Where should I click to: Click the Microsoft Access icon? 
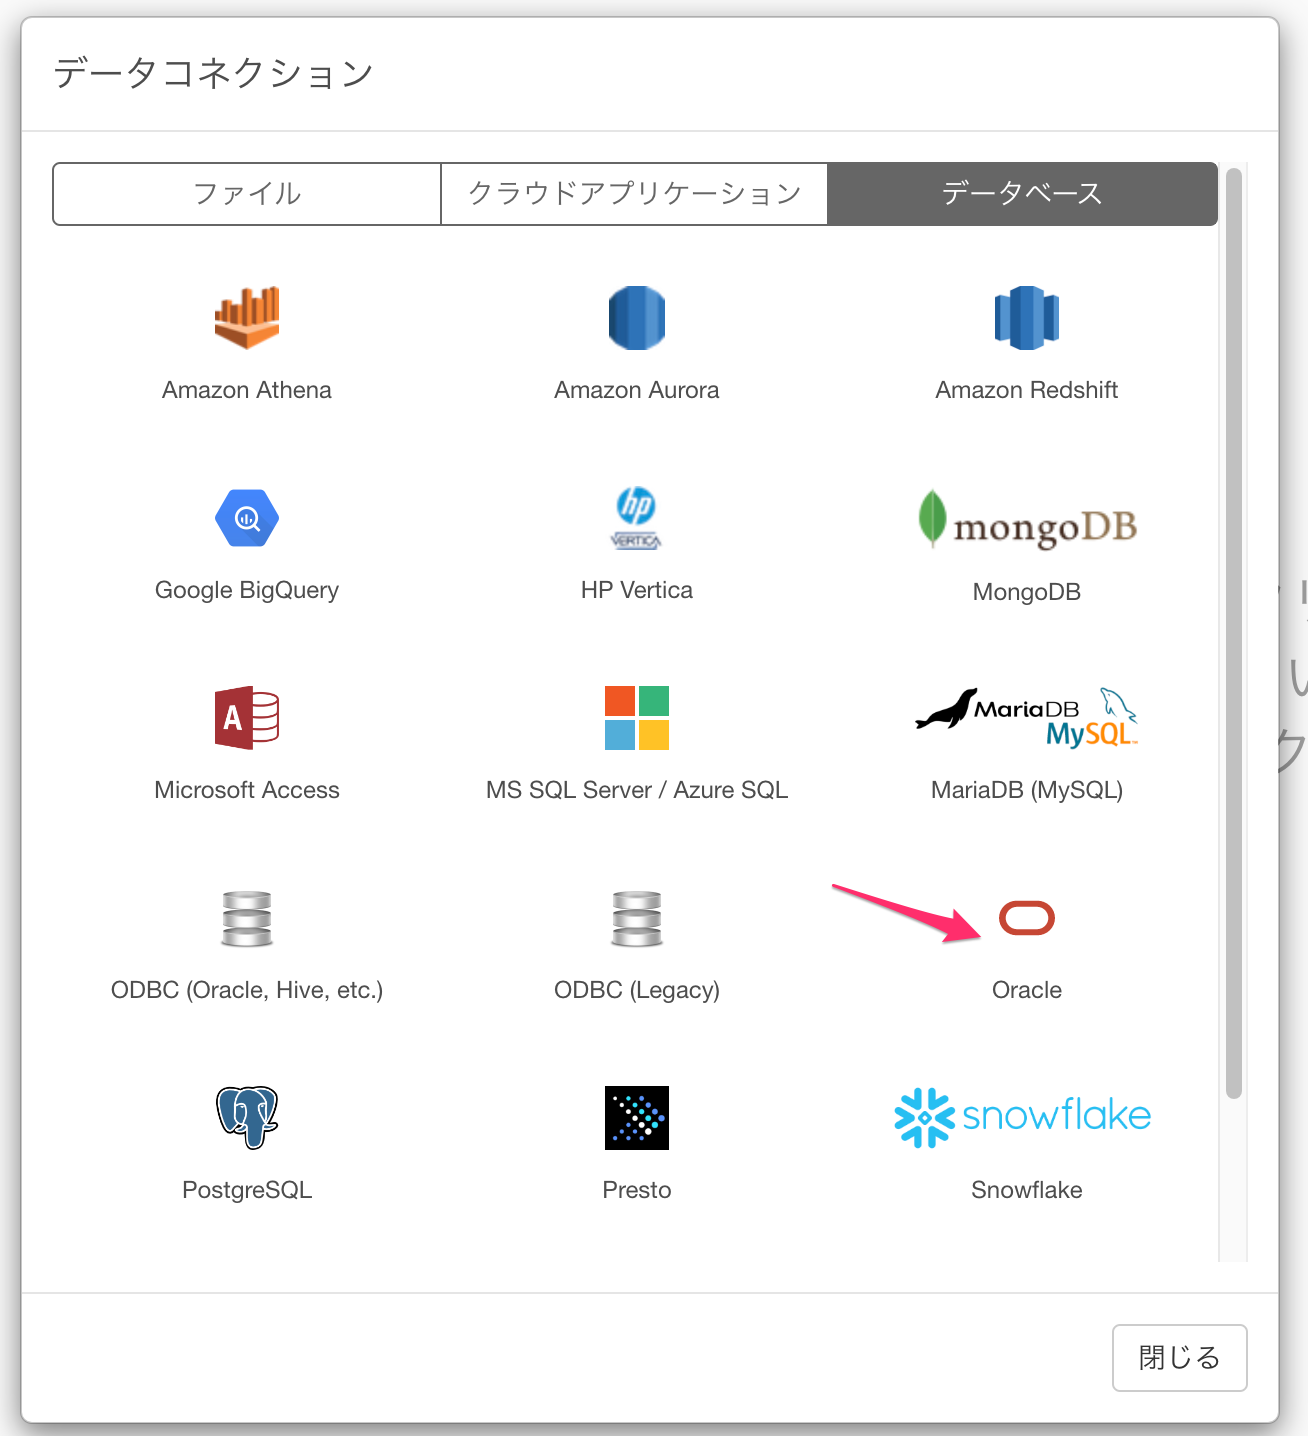coord(247,718)
